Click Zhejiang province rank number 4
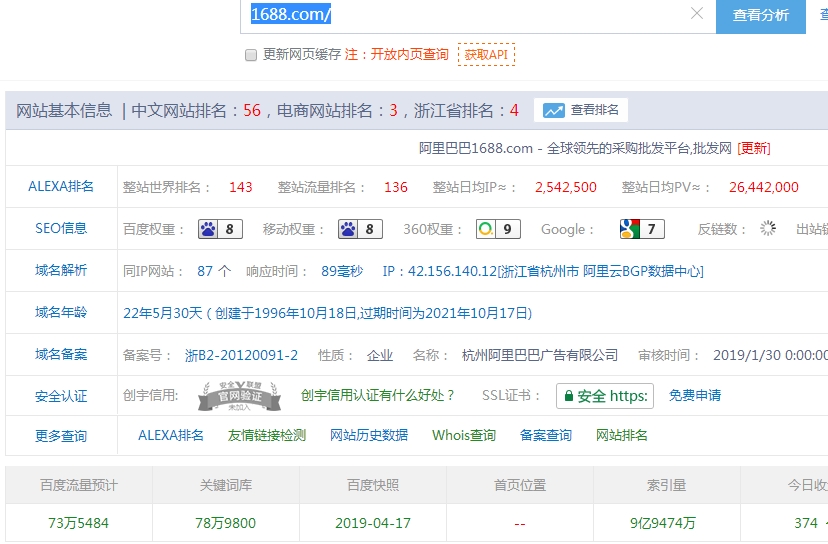The height and width of the screenshot is (544, 828). pos(514,110)
